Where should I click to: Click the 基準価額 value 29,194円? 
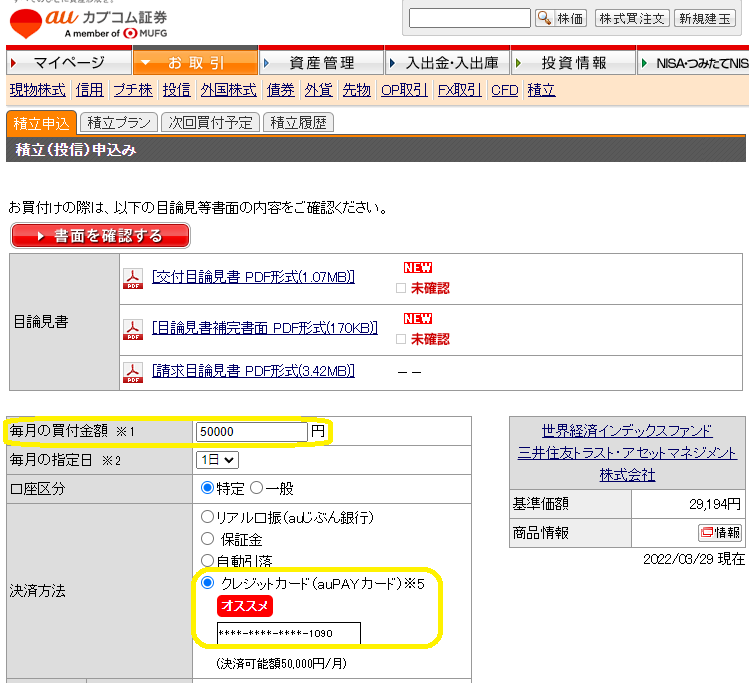pos(715,504)
